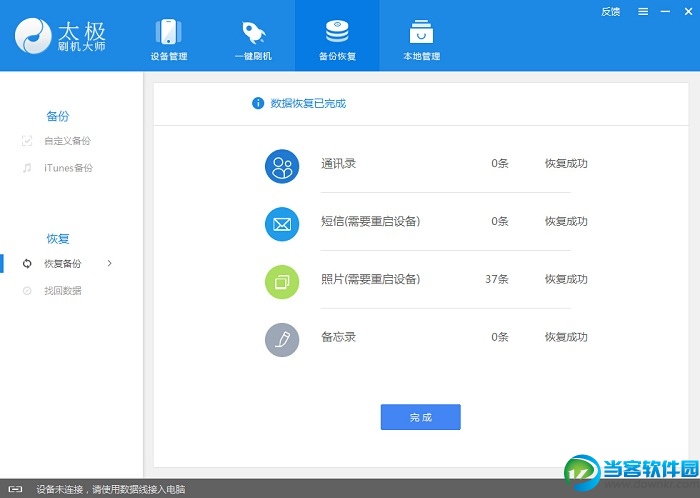Screen dimensions: 700x498
Task: Click 恢复成功 in the 短信 row
Action: pos(566,221)
